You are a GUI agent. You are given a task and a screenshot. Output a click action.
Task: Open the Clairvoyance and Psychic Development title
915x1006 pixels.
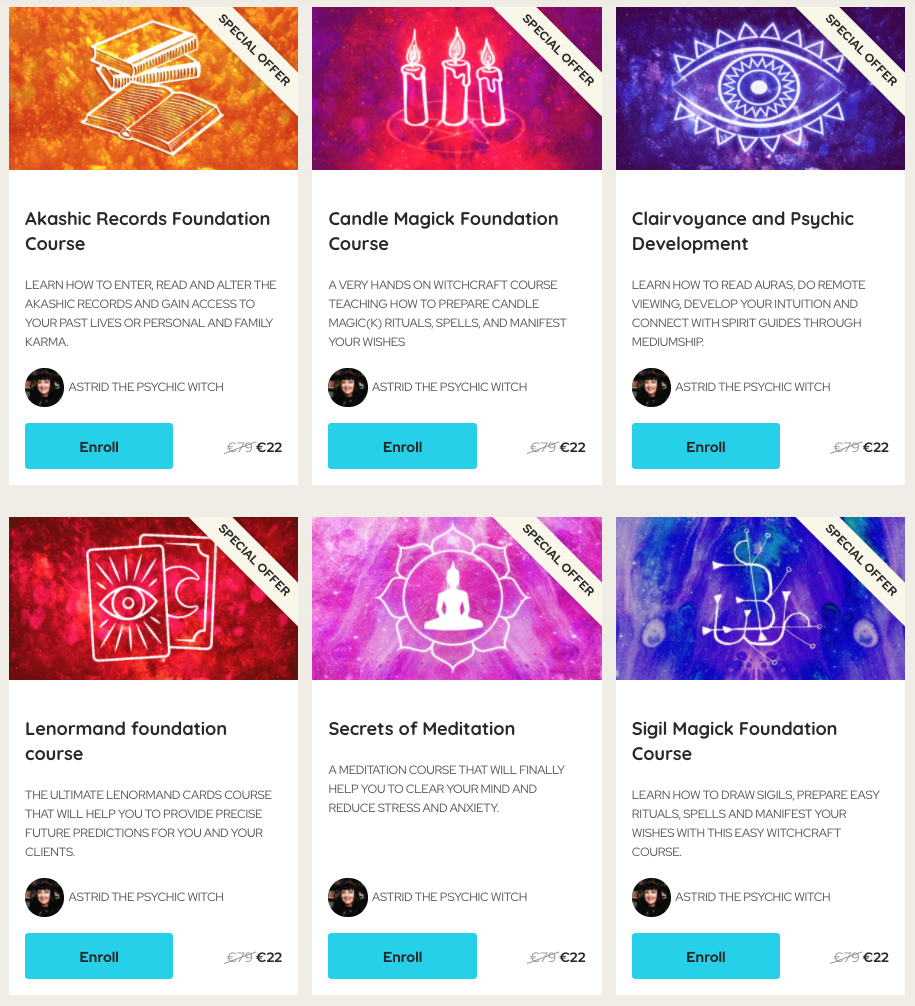point(742,231)
